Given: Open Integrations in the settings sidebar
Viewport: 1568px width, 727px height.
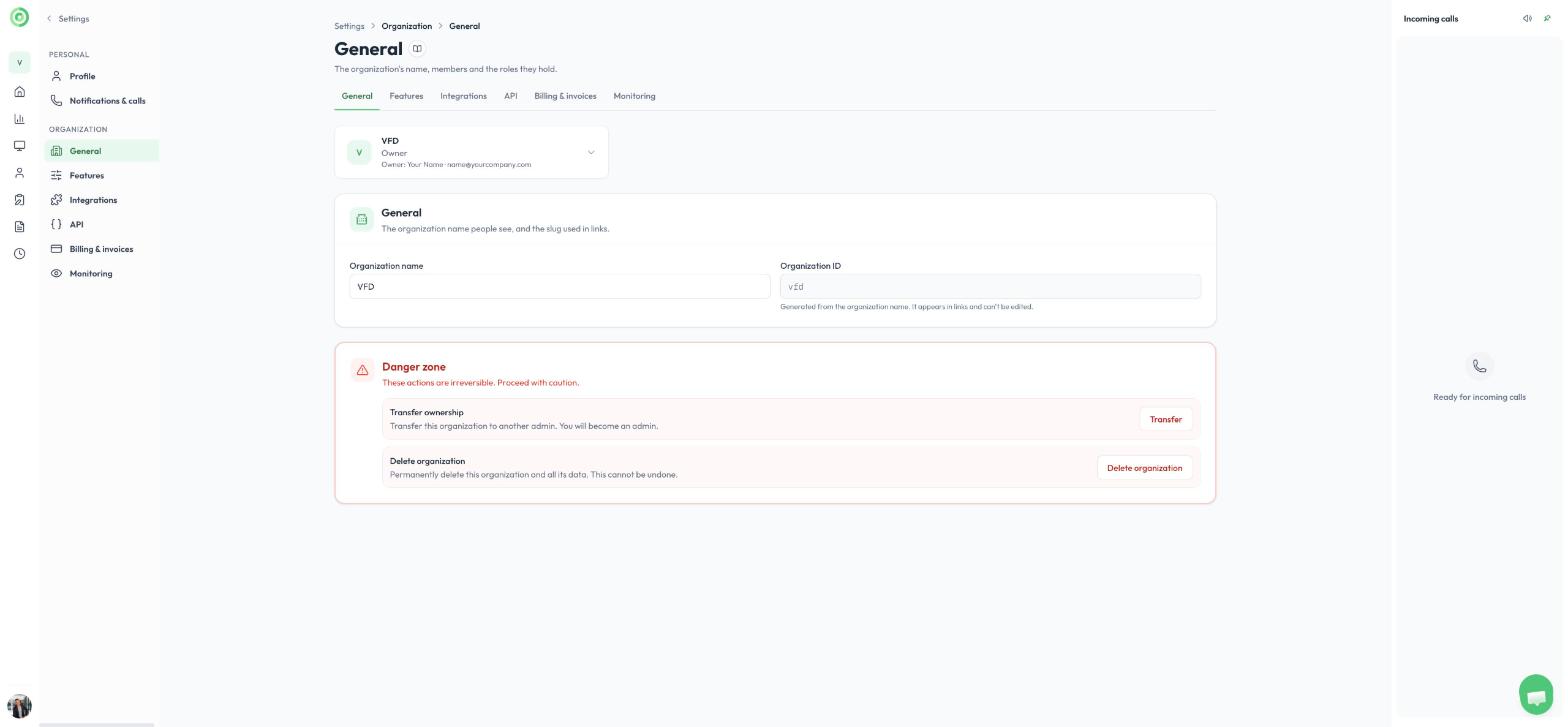Looking at the screenshot, I should click(101, 200).
